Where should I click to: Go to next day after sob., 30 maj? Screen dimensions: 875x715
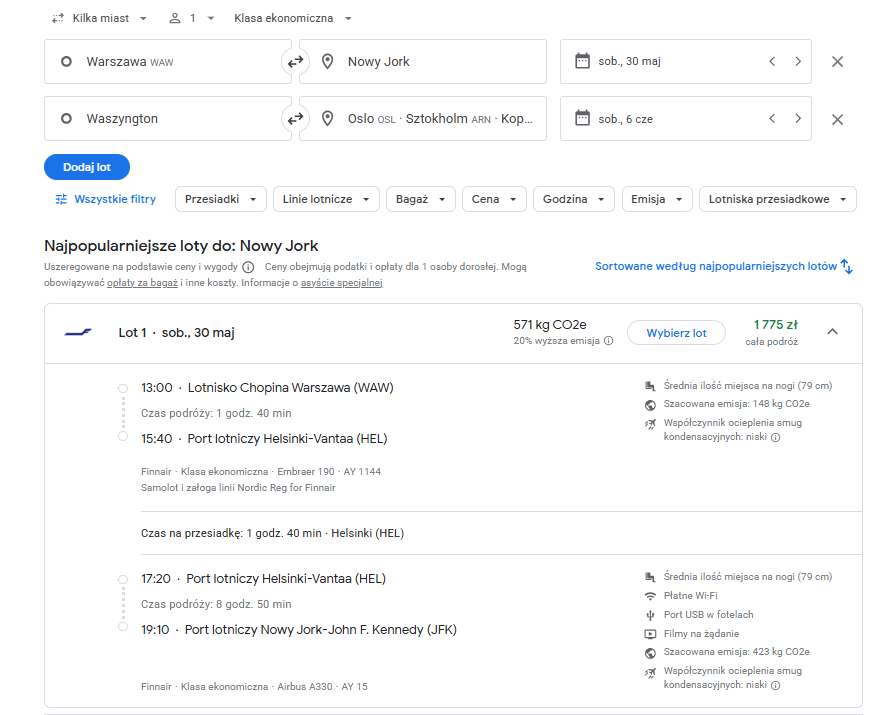(798, 61)
